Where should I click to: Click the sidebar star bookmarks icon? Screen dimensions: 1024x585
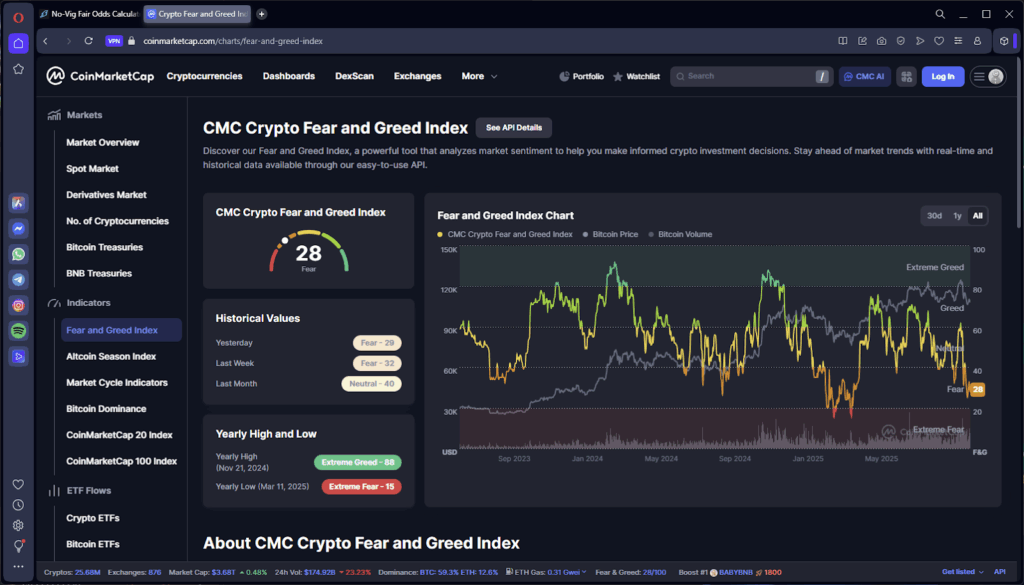[18, 69]
